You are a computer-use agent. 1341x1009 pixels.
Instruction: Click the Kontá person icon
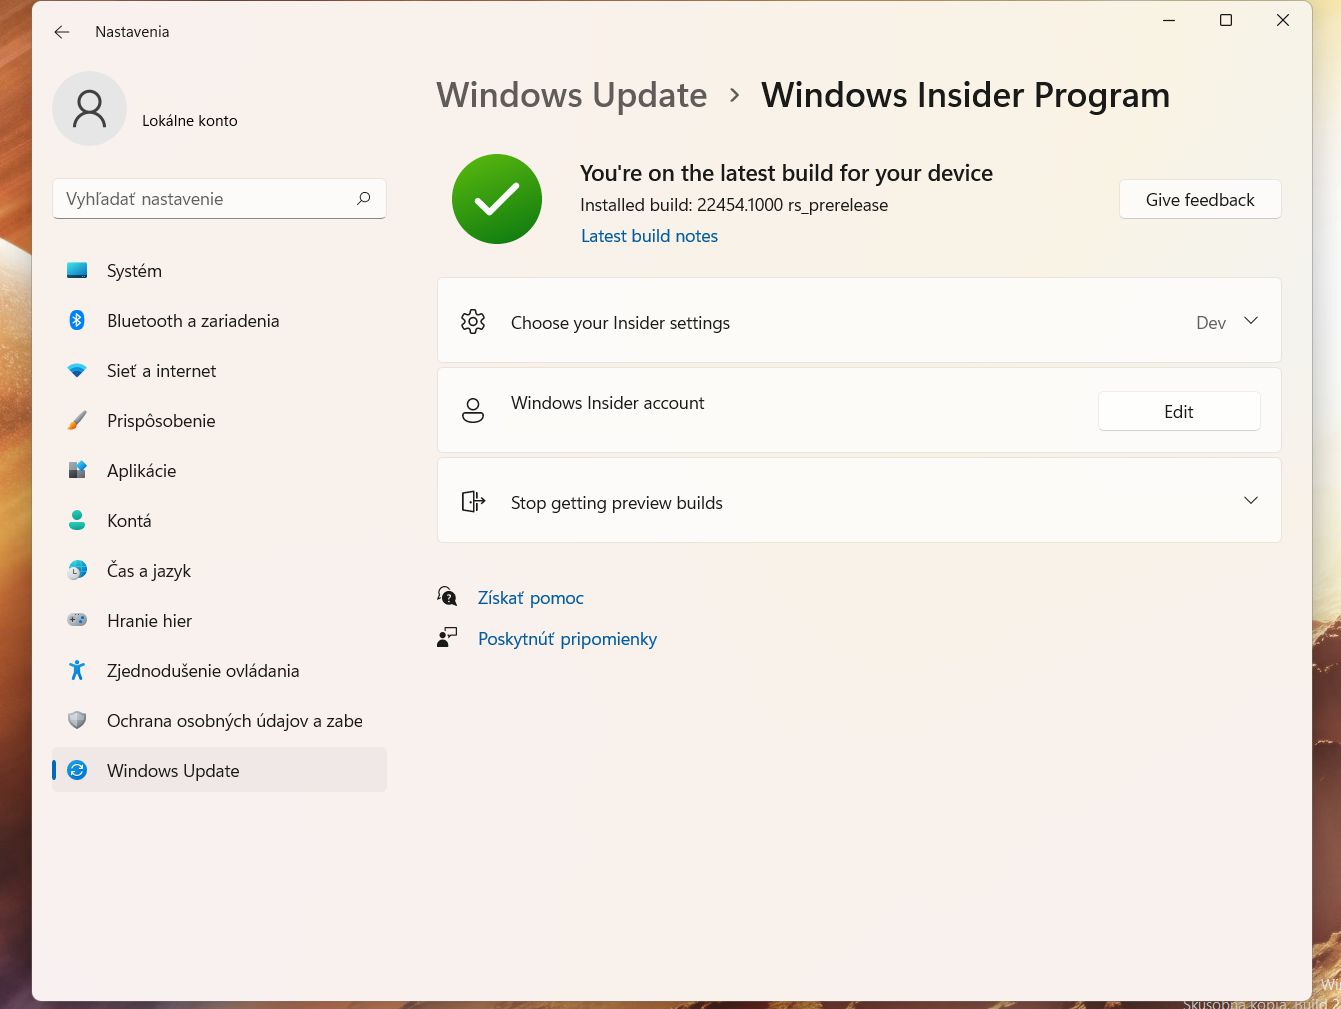click(x=77, y=520)
